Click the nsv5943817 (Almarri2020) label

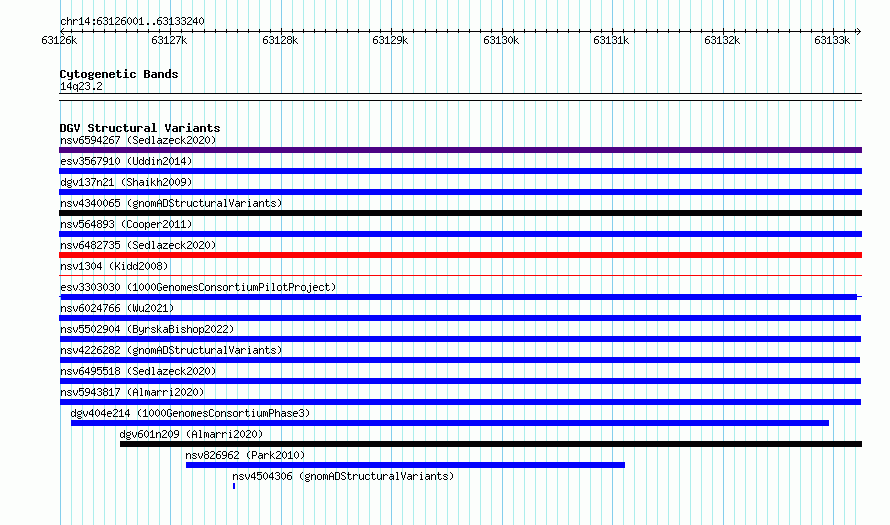pos(132,392)
